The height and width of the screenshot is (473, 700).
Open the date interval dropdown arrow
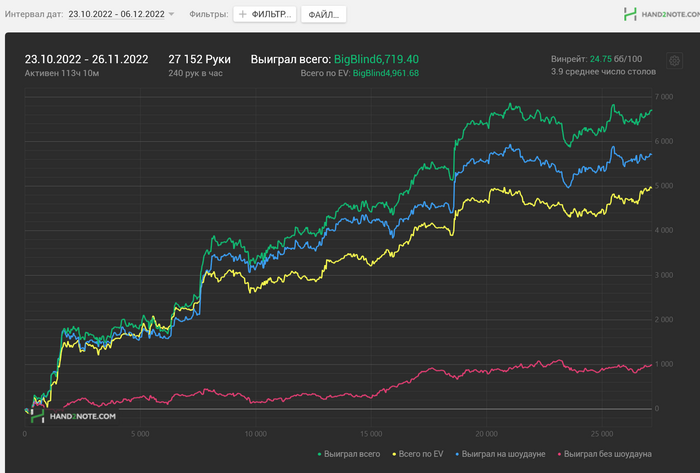point(171,14)
